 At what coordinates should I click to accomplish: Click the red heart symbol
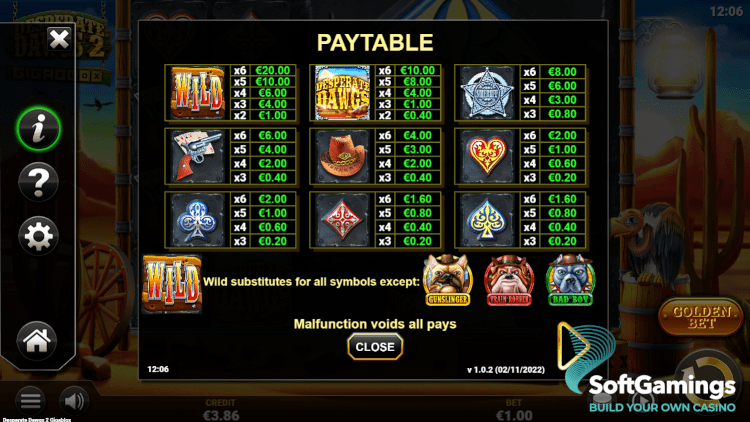coord(487,156)
